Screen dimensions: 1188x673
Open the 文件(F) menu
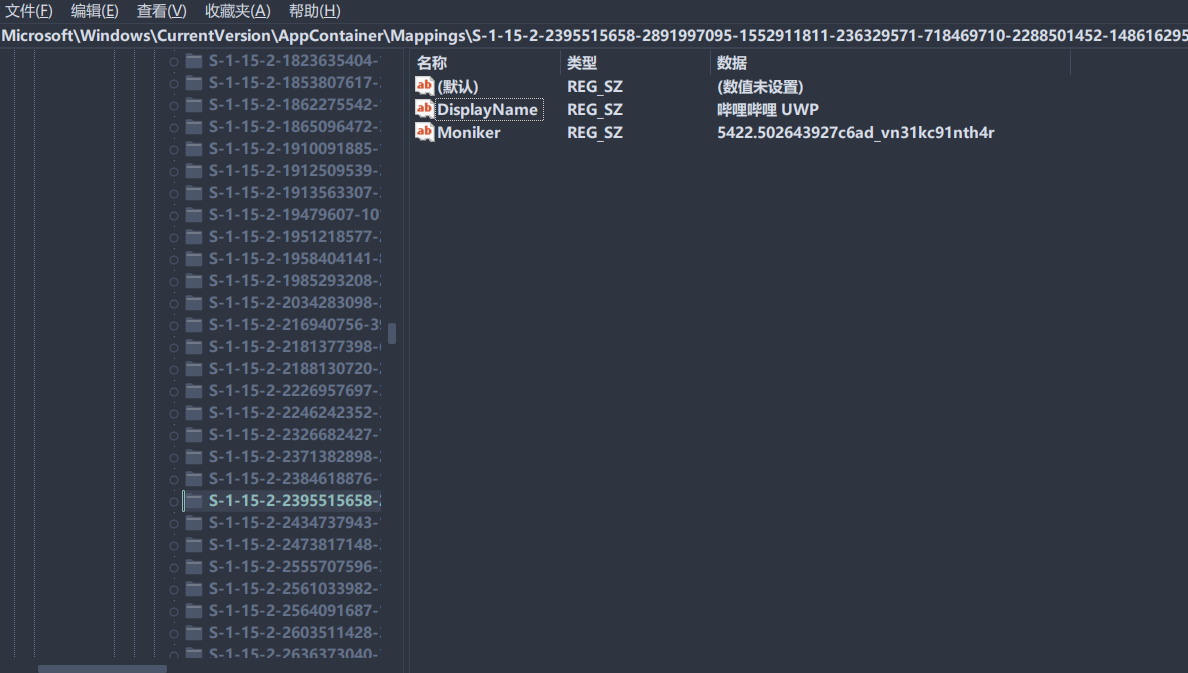coord(29,11)
